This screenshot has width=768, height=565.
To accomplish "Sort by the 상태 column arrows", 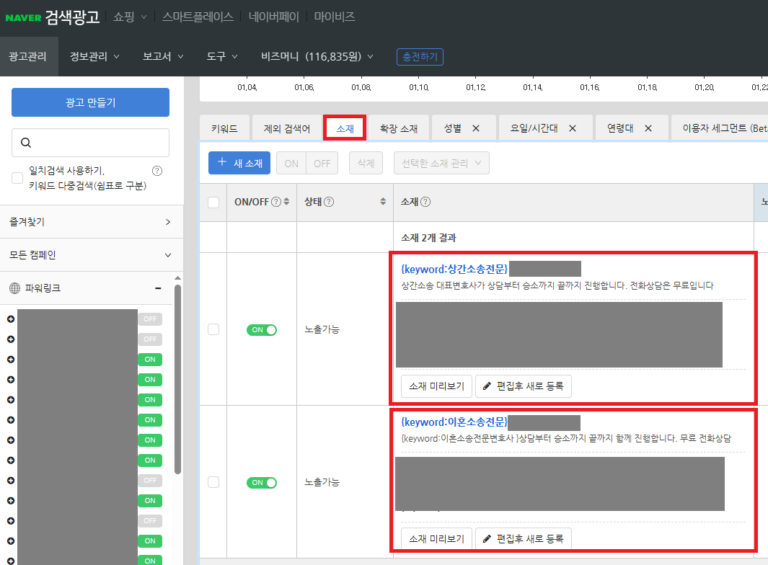I will pos(383,202).
